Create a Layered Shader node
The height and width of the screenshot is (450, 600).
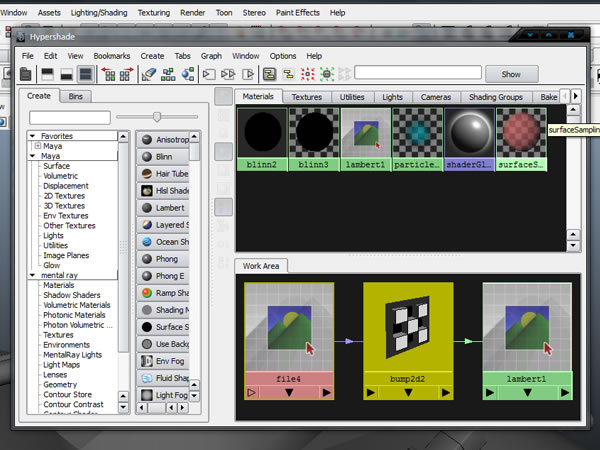tap(163, 225)
